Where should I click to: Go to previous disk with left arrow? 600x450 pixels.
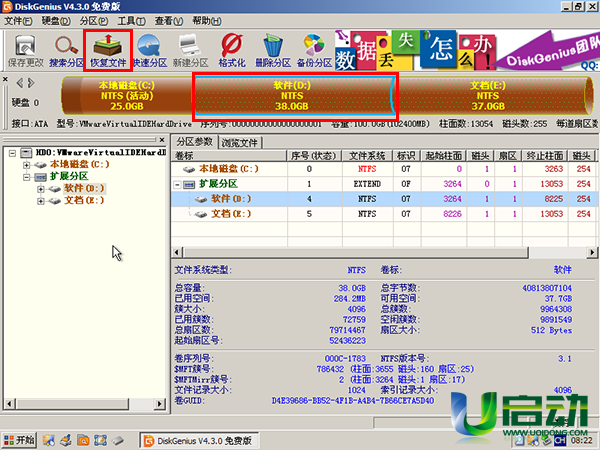point(20,83)
